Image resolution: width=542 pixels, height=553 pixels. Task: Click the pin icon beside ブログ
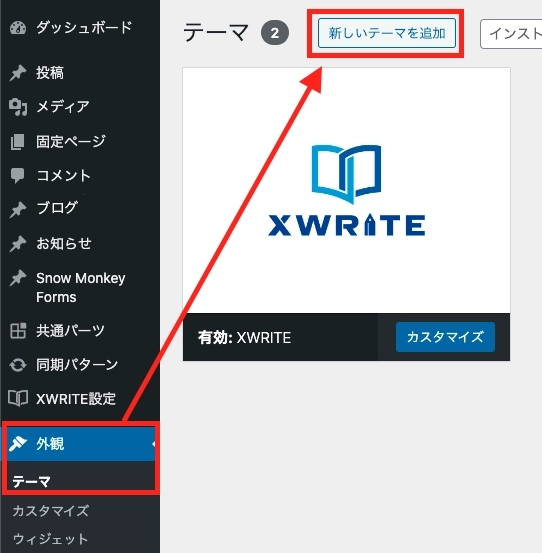(x=18, y=209)
